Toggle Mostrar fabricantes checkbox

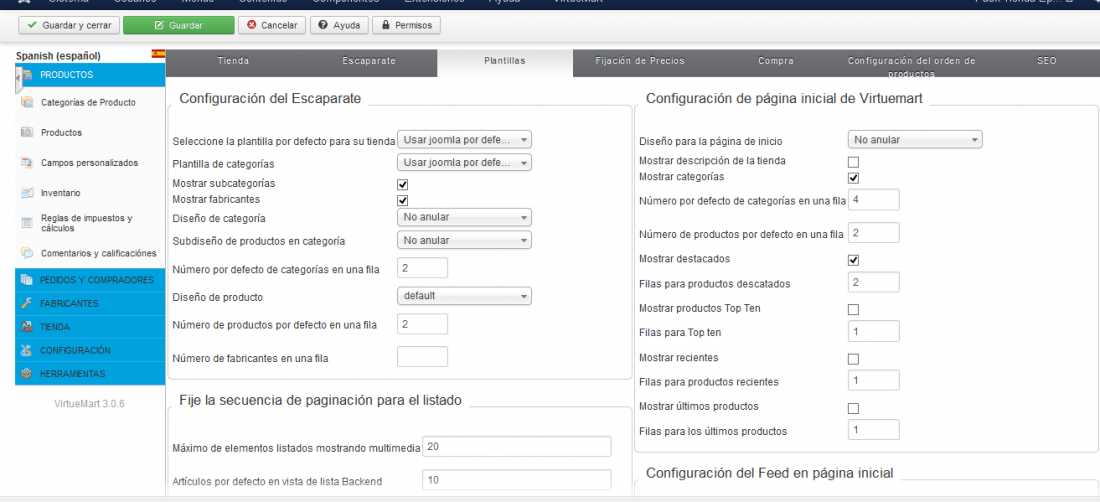403,201
